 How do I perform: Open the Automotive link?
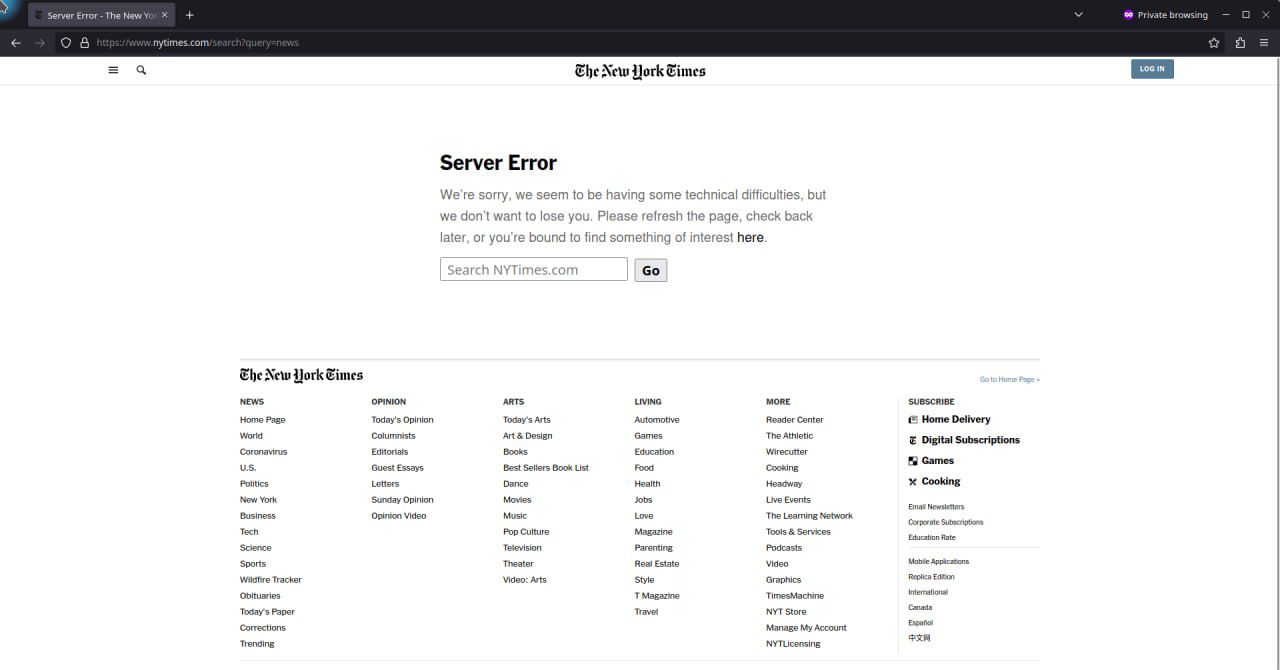coord(657,420)
